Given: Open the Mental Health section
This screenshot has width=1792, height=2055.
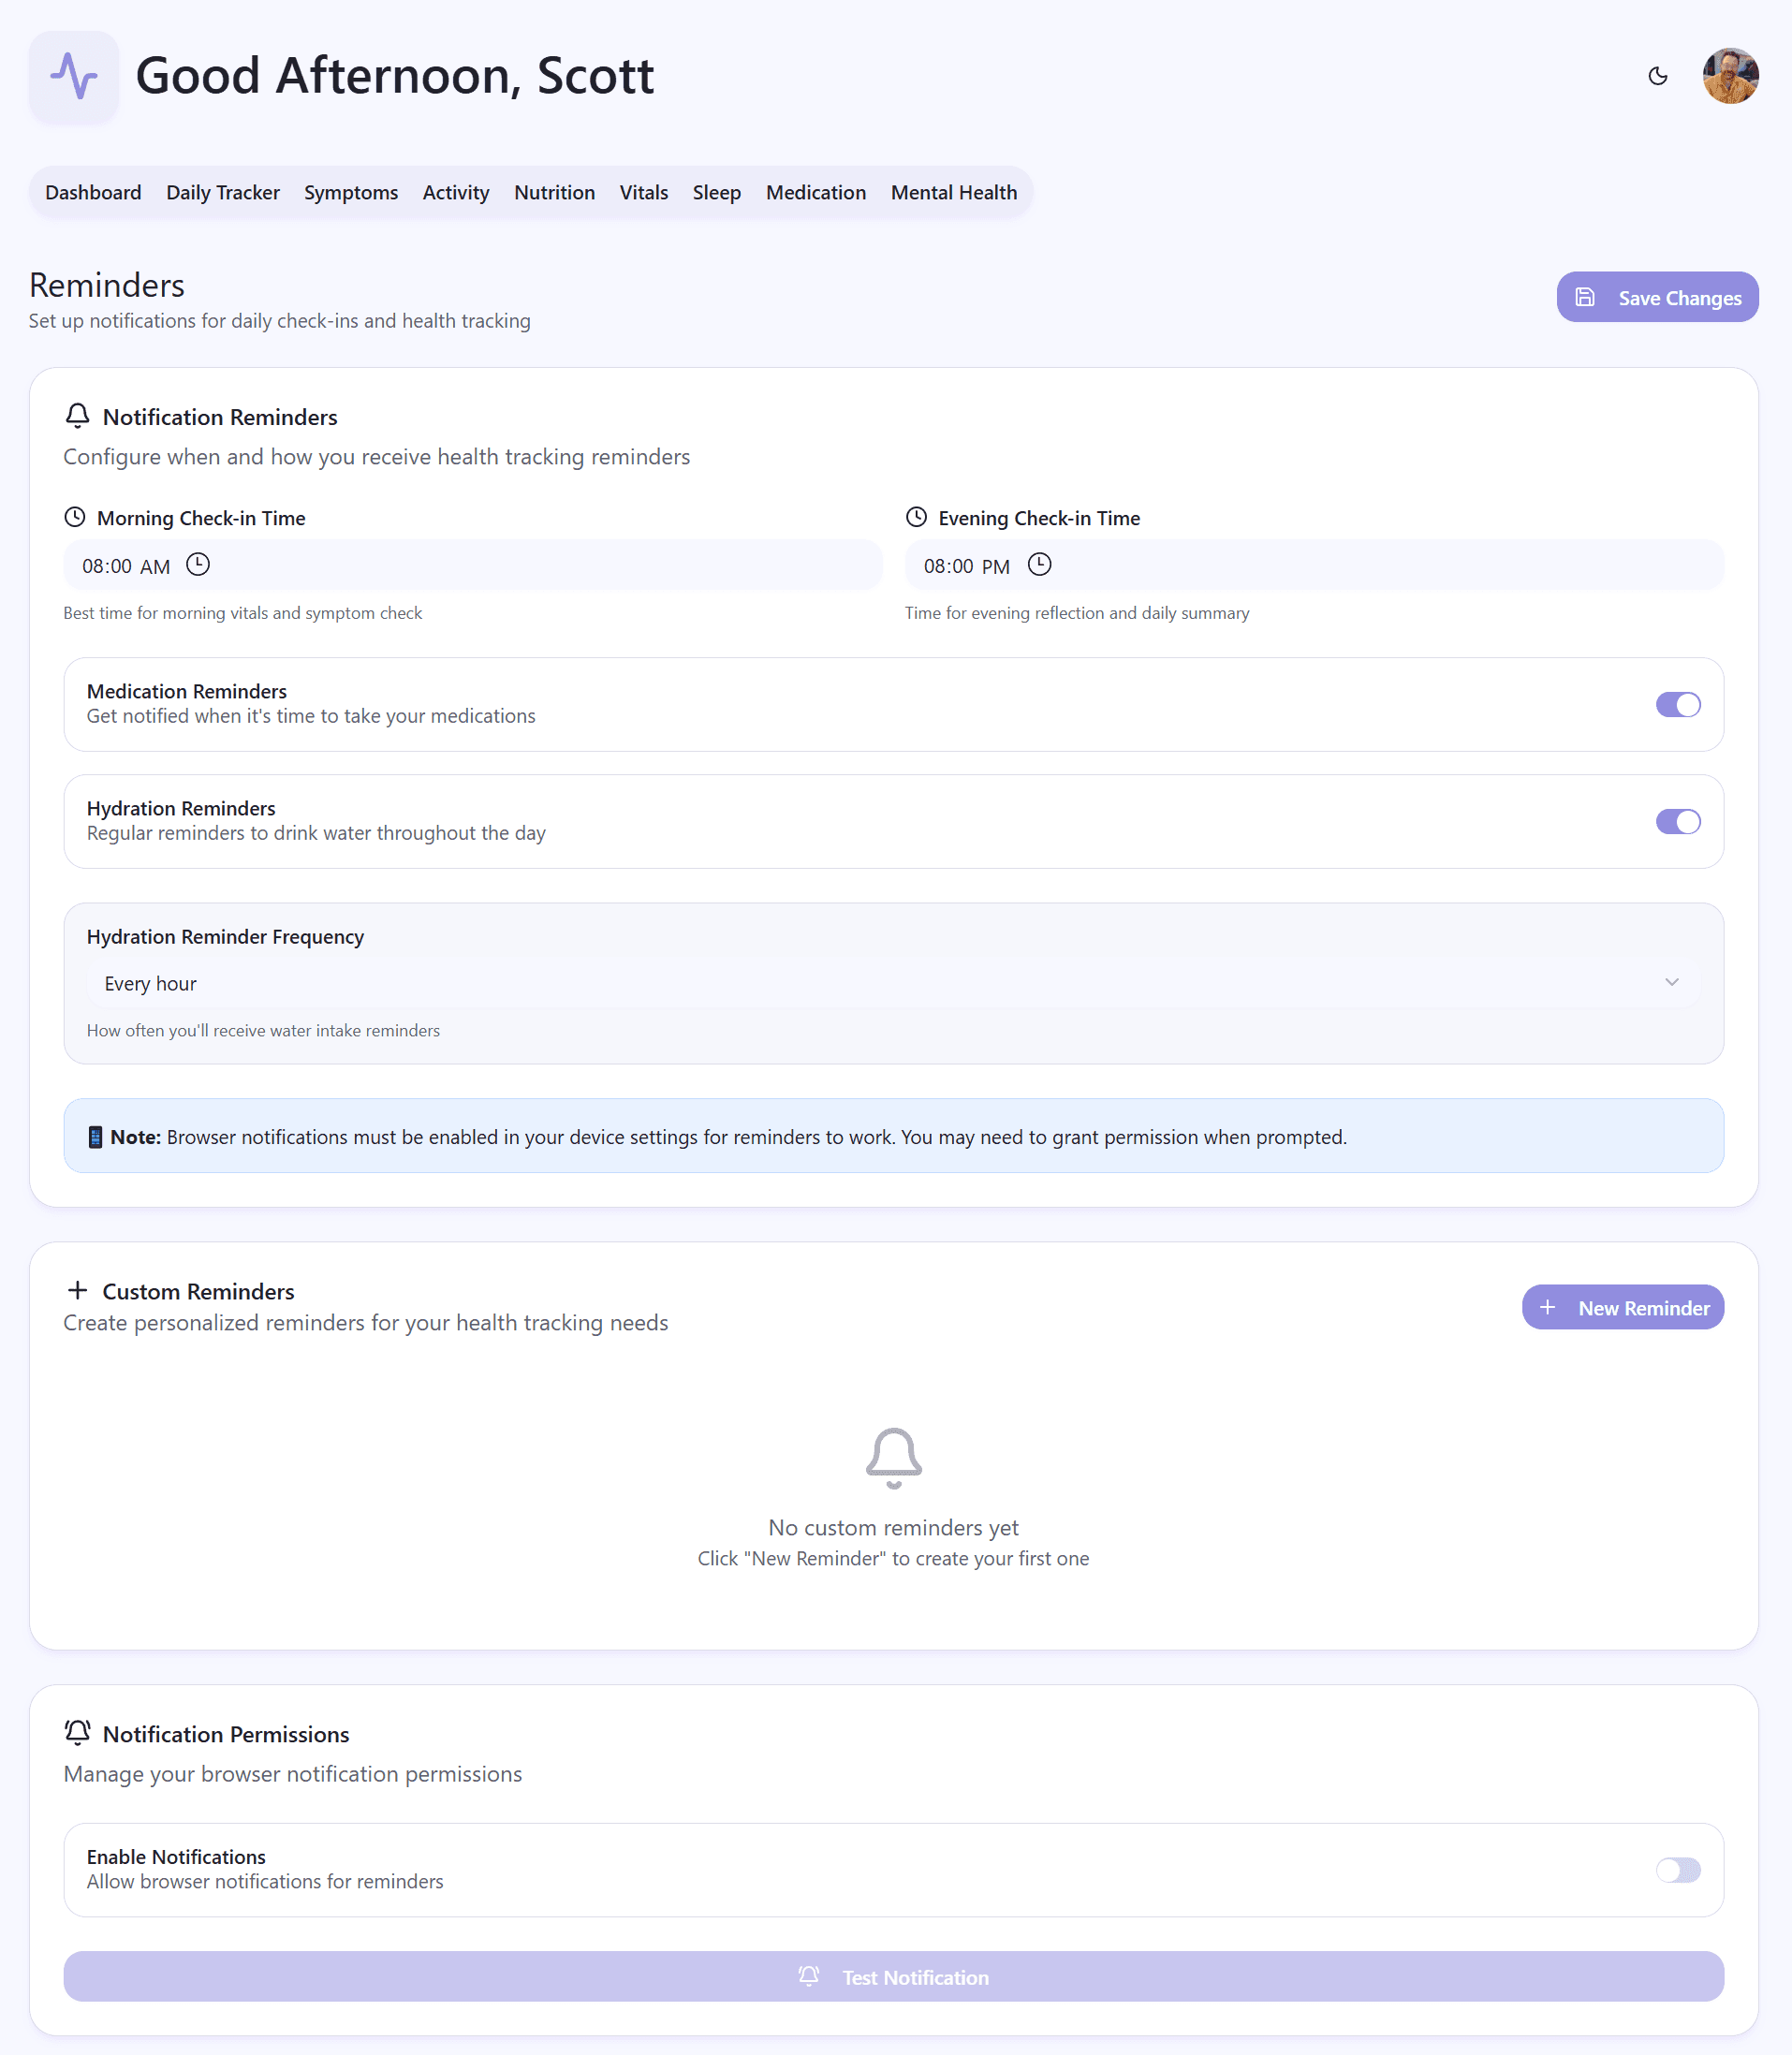Looking at the screenshot, I should (x=953, y=192).
